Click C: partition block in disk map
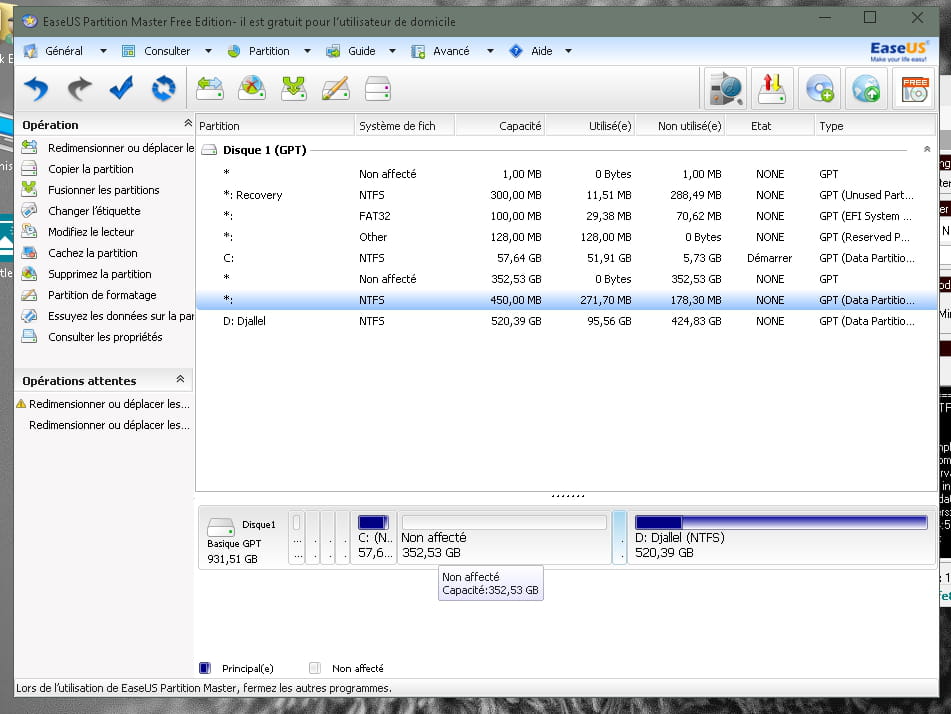Viewport: 951px width, 714px height. (374, 538)
